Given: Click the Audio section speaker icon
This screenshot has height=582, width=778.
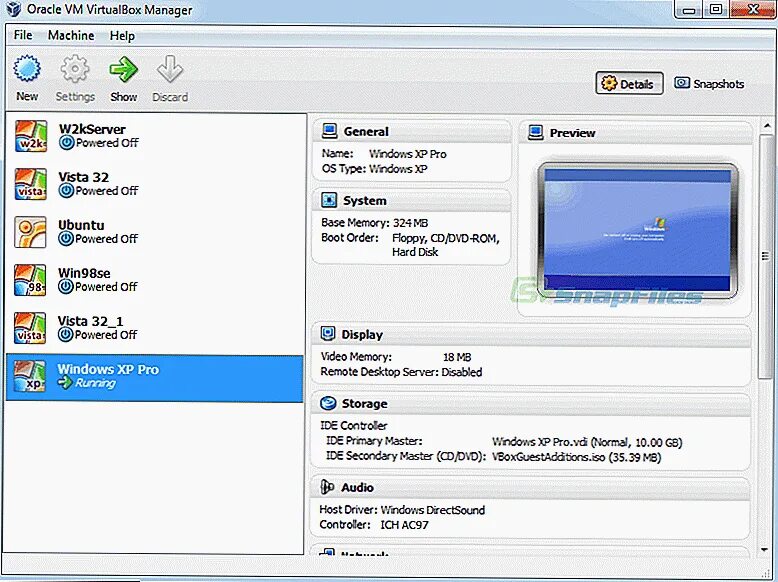Looking at the screenshot, I should pos(327,487).
